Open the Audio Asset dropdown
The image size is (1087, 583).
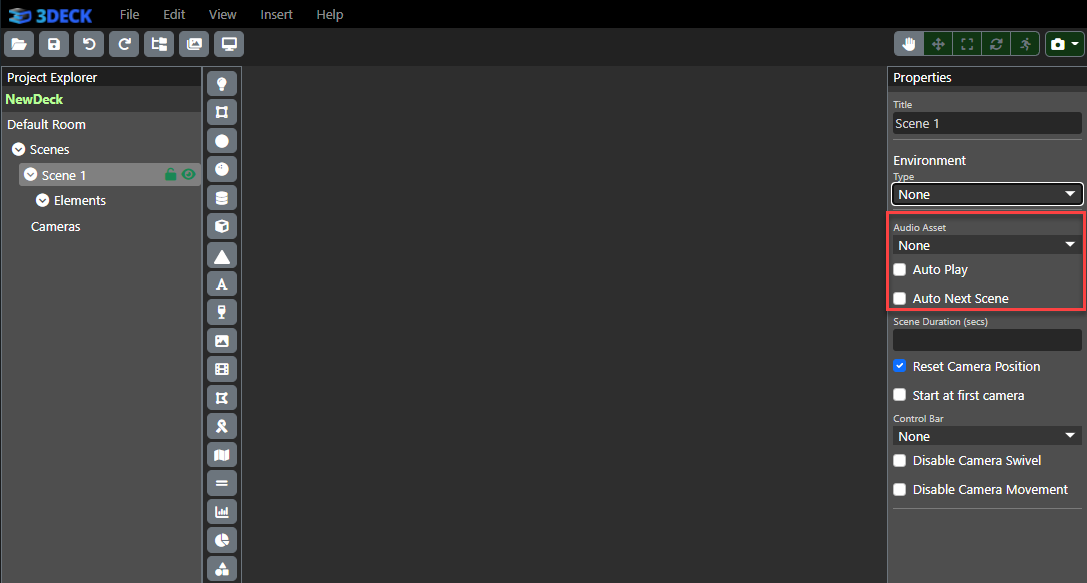coord(986,245)
